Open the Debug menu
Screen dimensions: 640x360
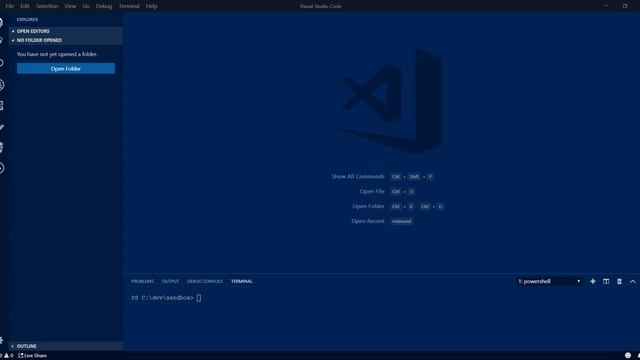coord(104,6)
